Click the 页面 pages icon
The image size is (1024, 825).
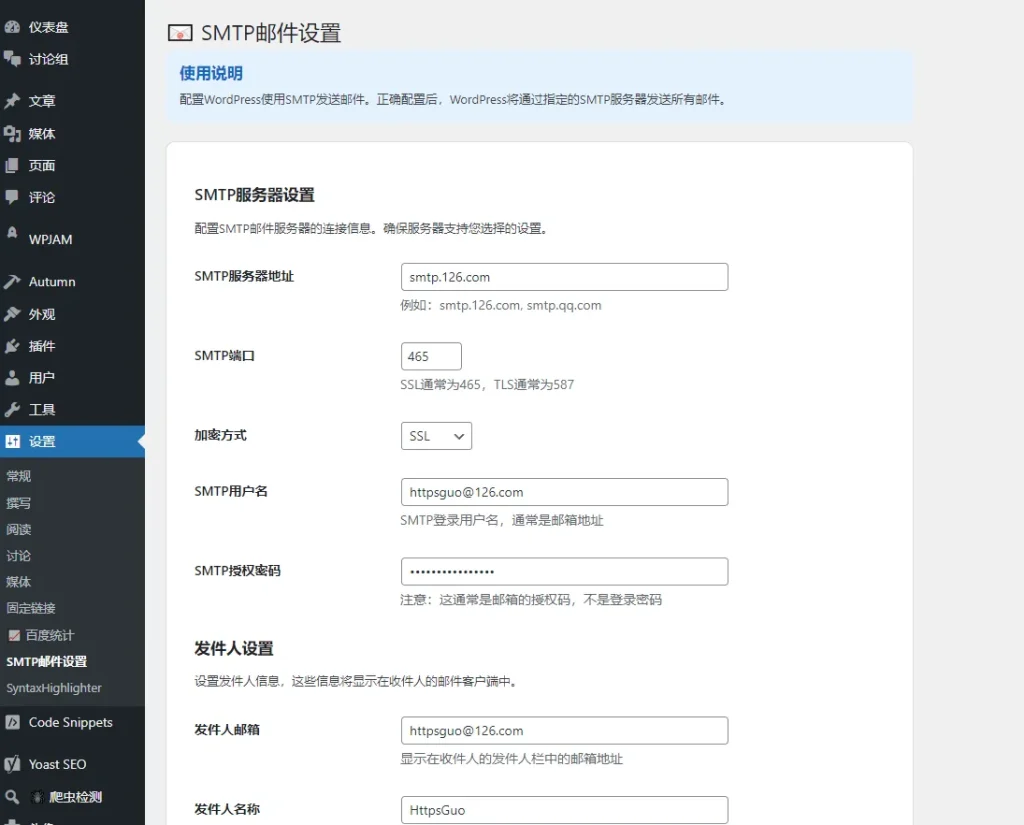coord(12,165)
